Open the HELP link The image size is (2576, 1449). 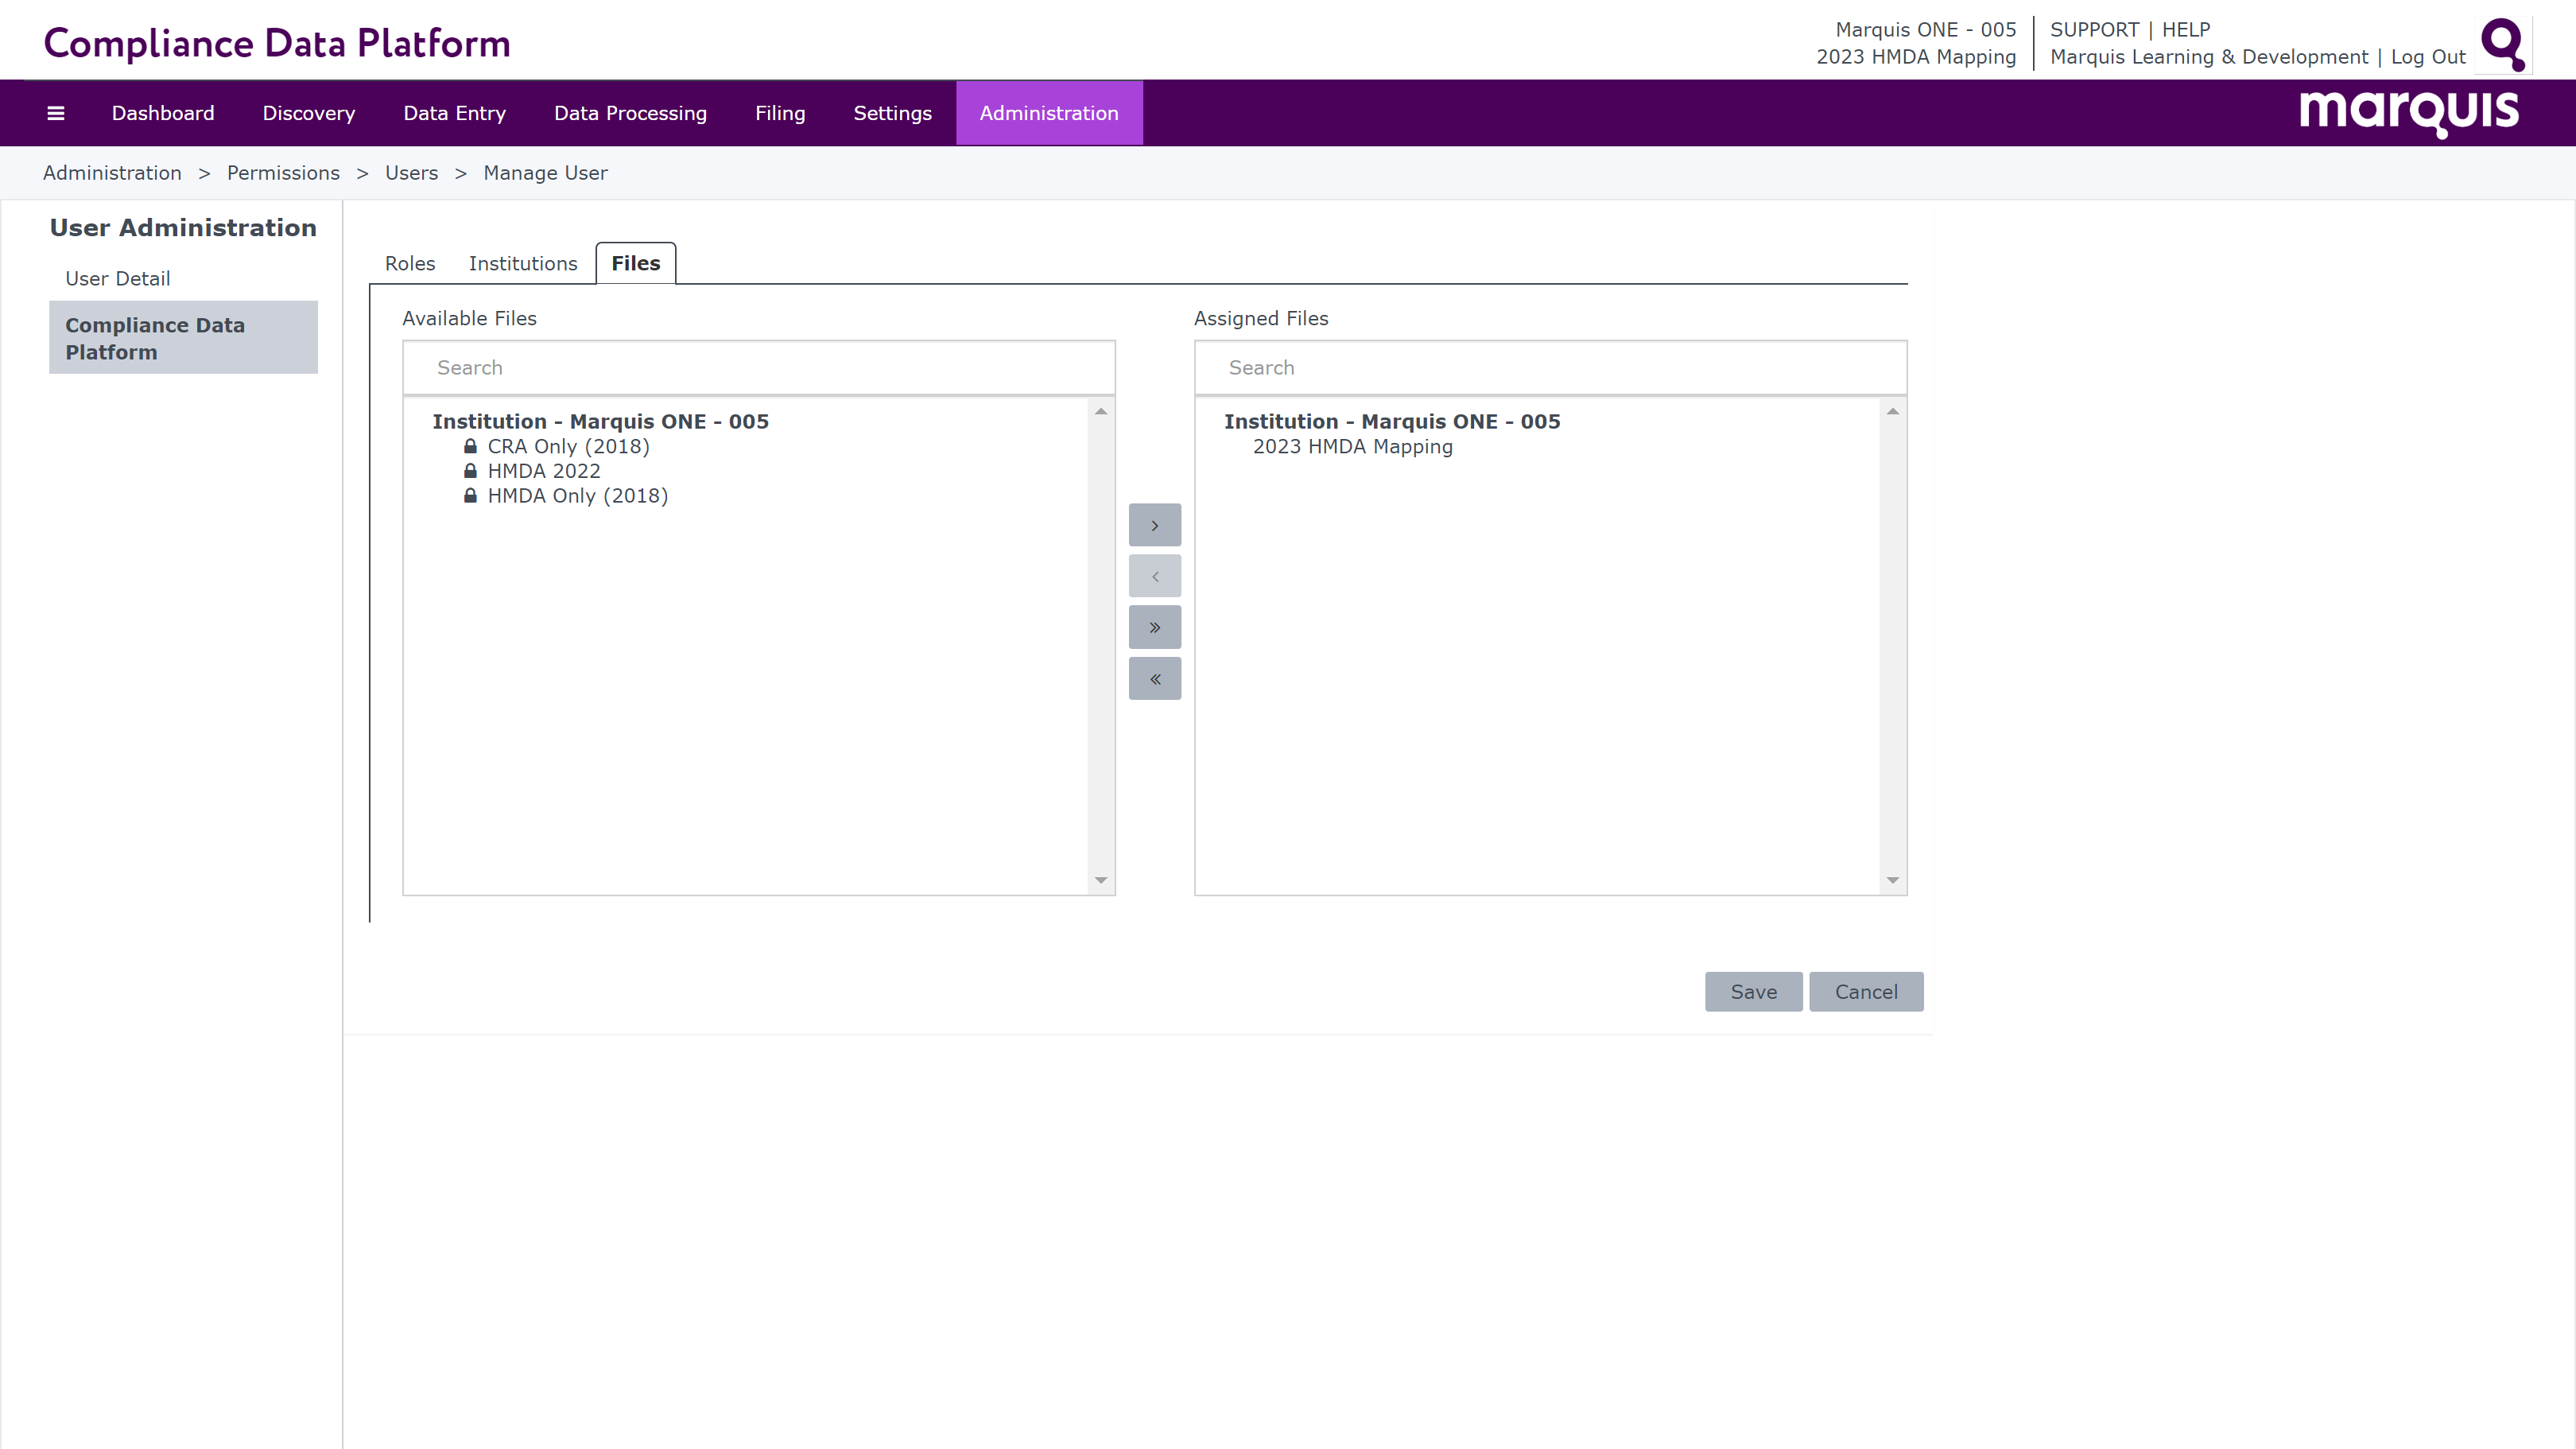pos(2186,30)
